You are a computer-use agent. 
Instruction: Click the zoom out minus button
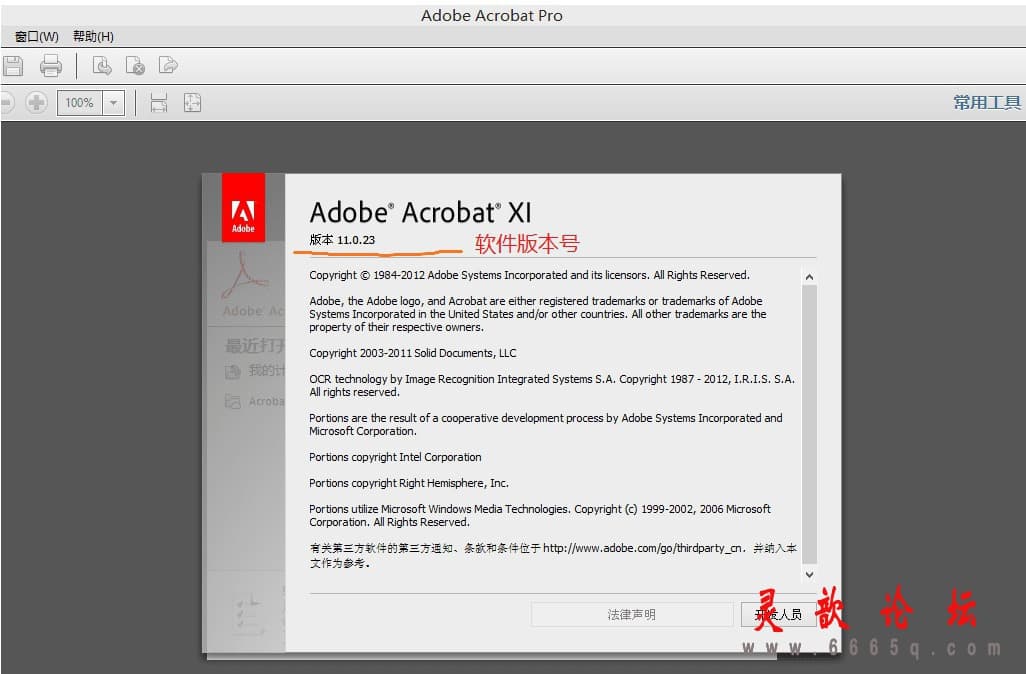(7, 103)
